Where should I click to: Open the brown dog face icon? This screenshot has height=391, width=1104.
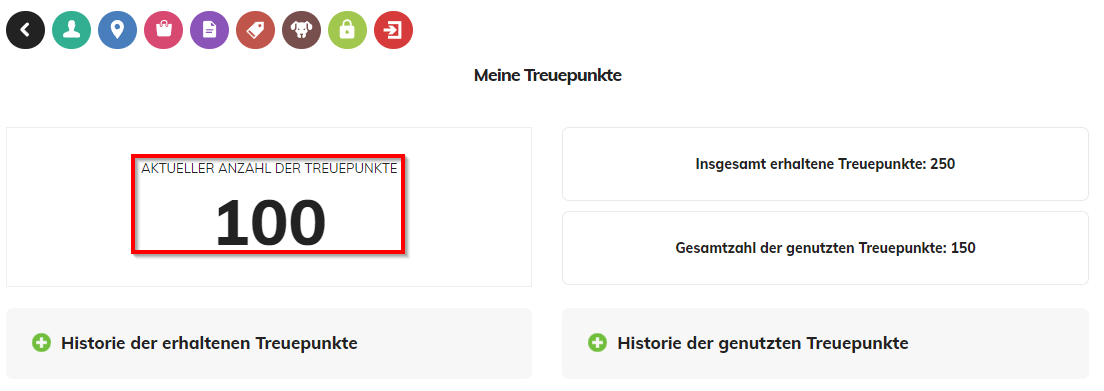301,30
